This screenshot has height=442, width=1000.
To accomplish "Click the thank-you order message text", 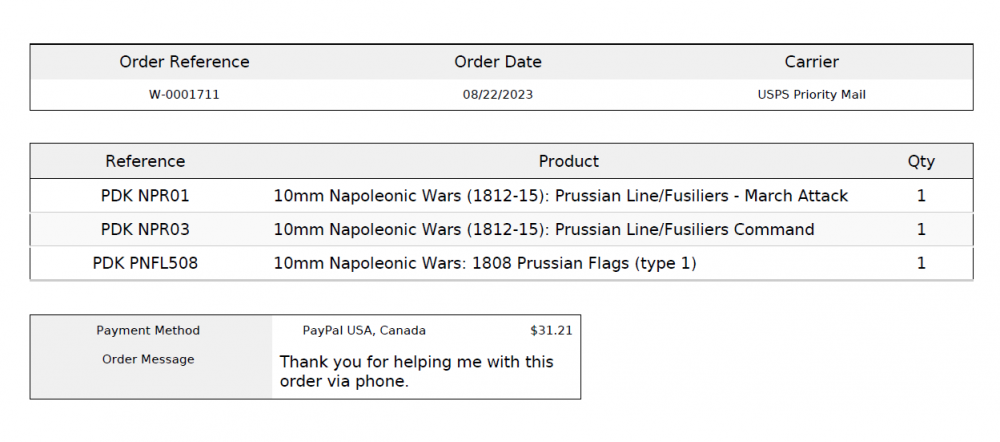I will coord(416,371).
